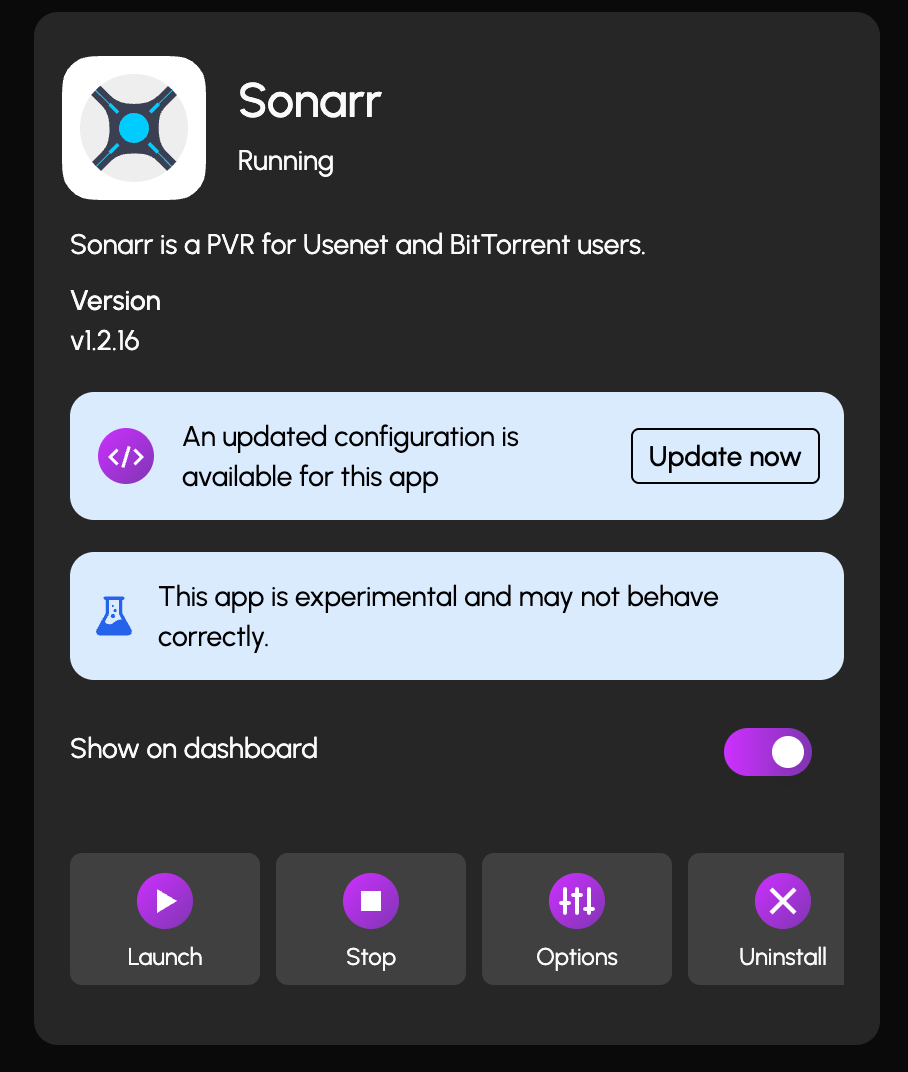Click the updated configuration available message
The image size is (908, 1072).
point(350,456)
